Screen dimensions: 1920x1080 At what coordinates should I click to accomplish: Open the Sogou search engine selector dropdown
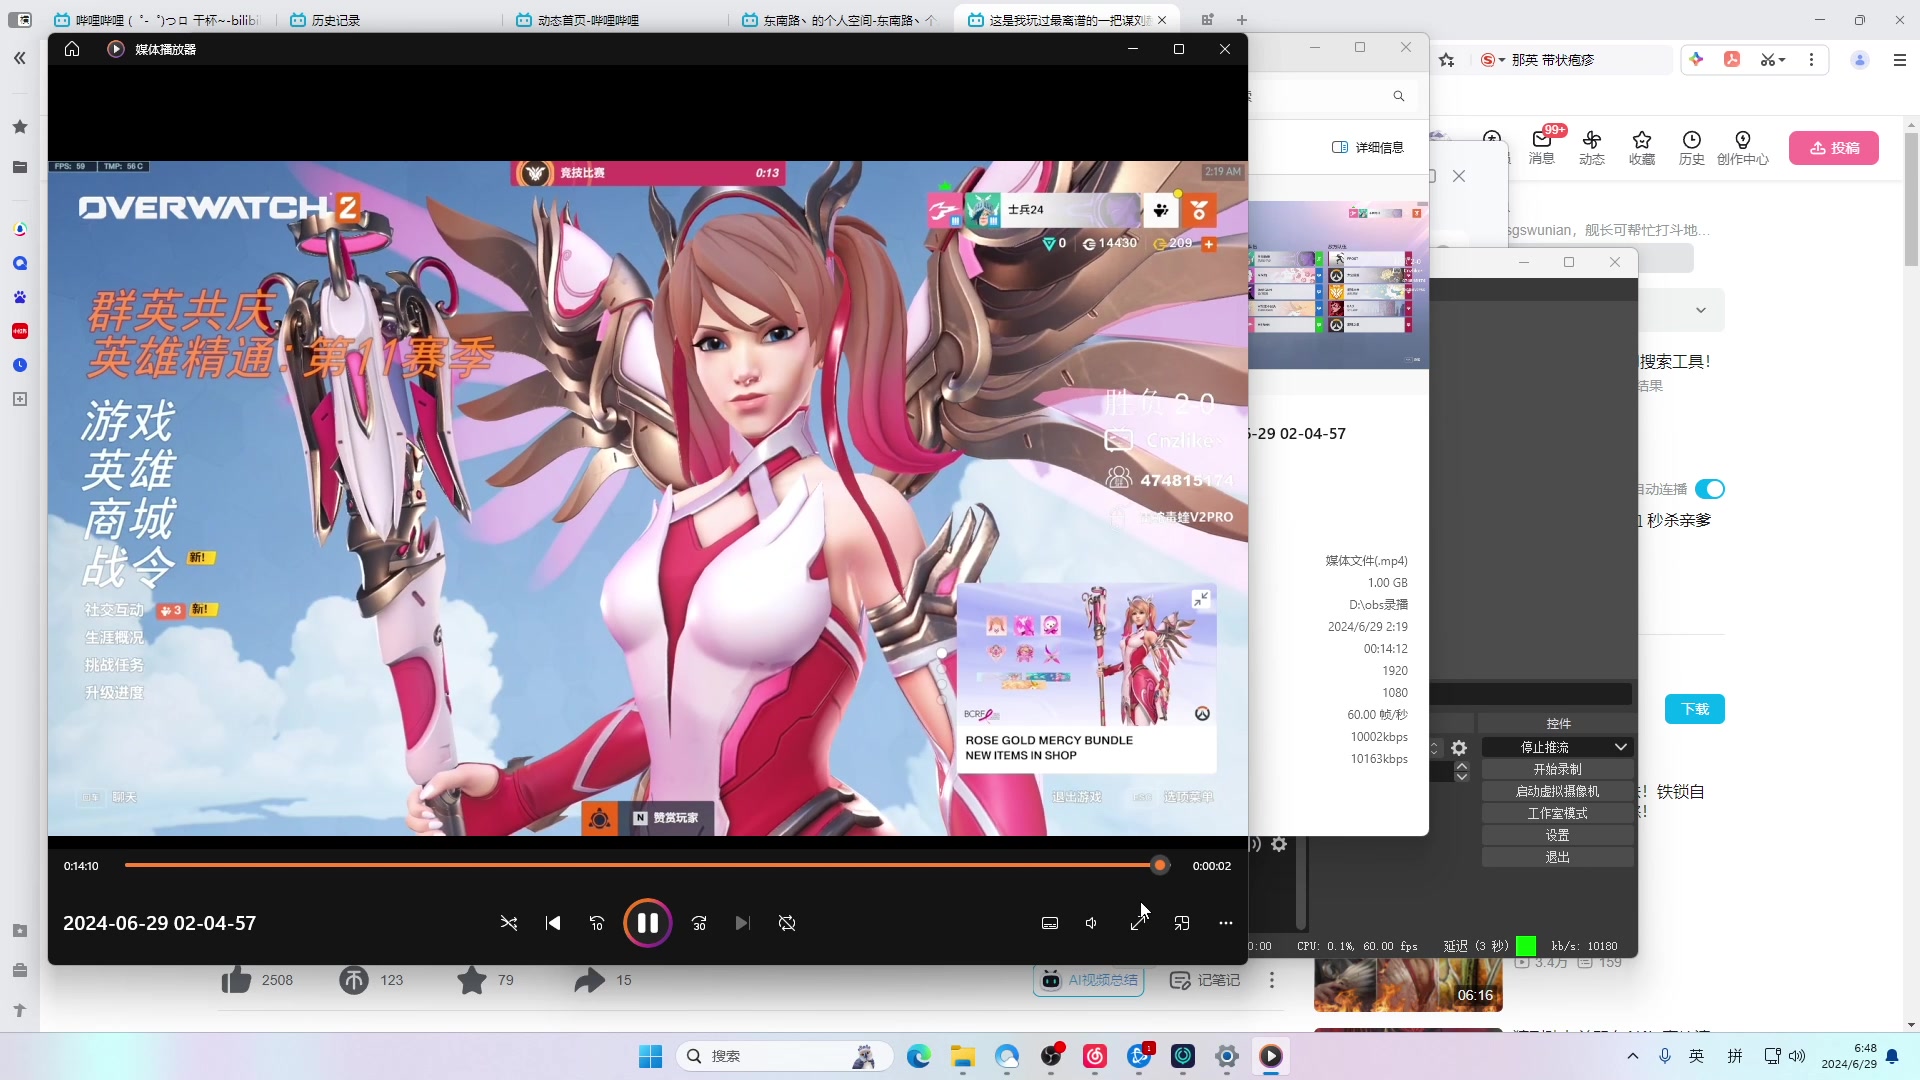point(1493,60)
